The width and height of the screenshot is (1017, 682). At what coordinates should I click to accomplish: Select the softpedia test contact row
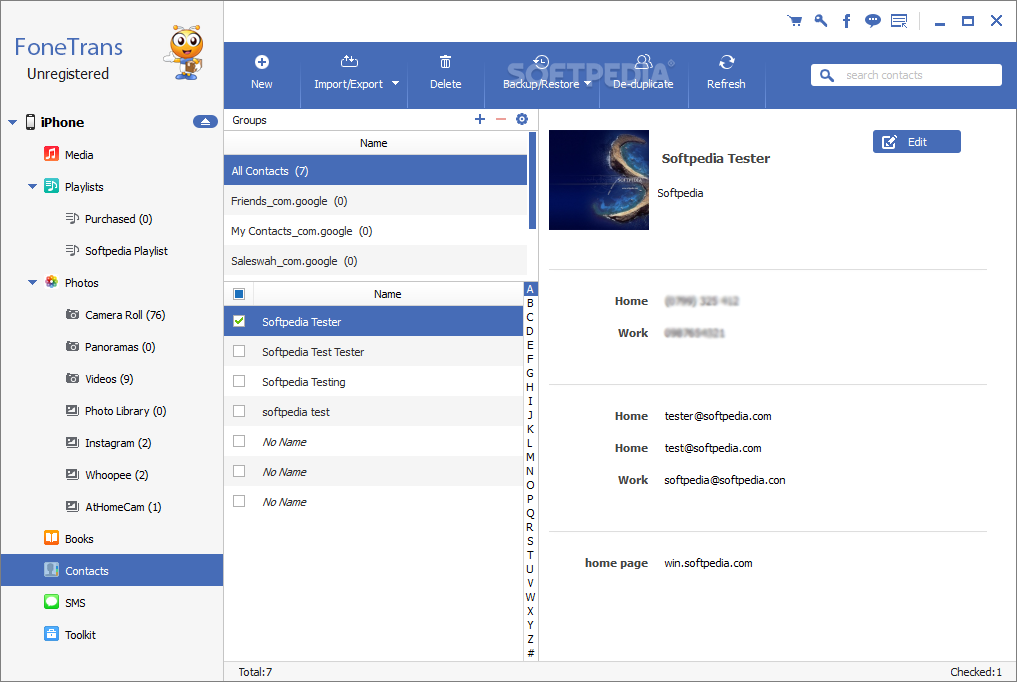374,411
